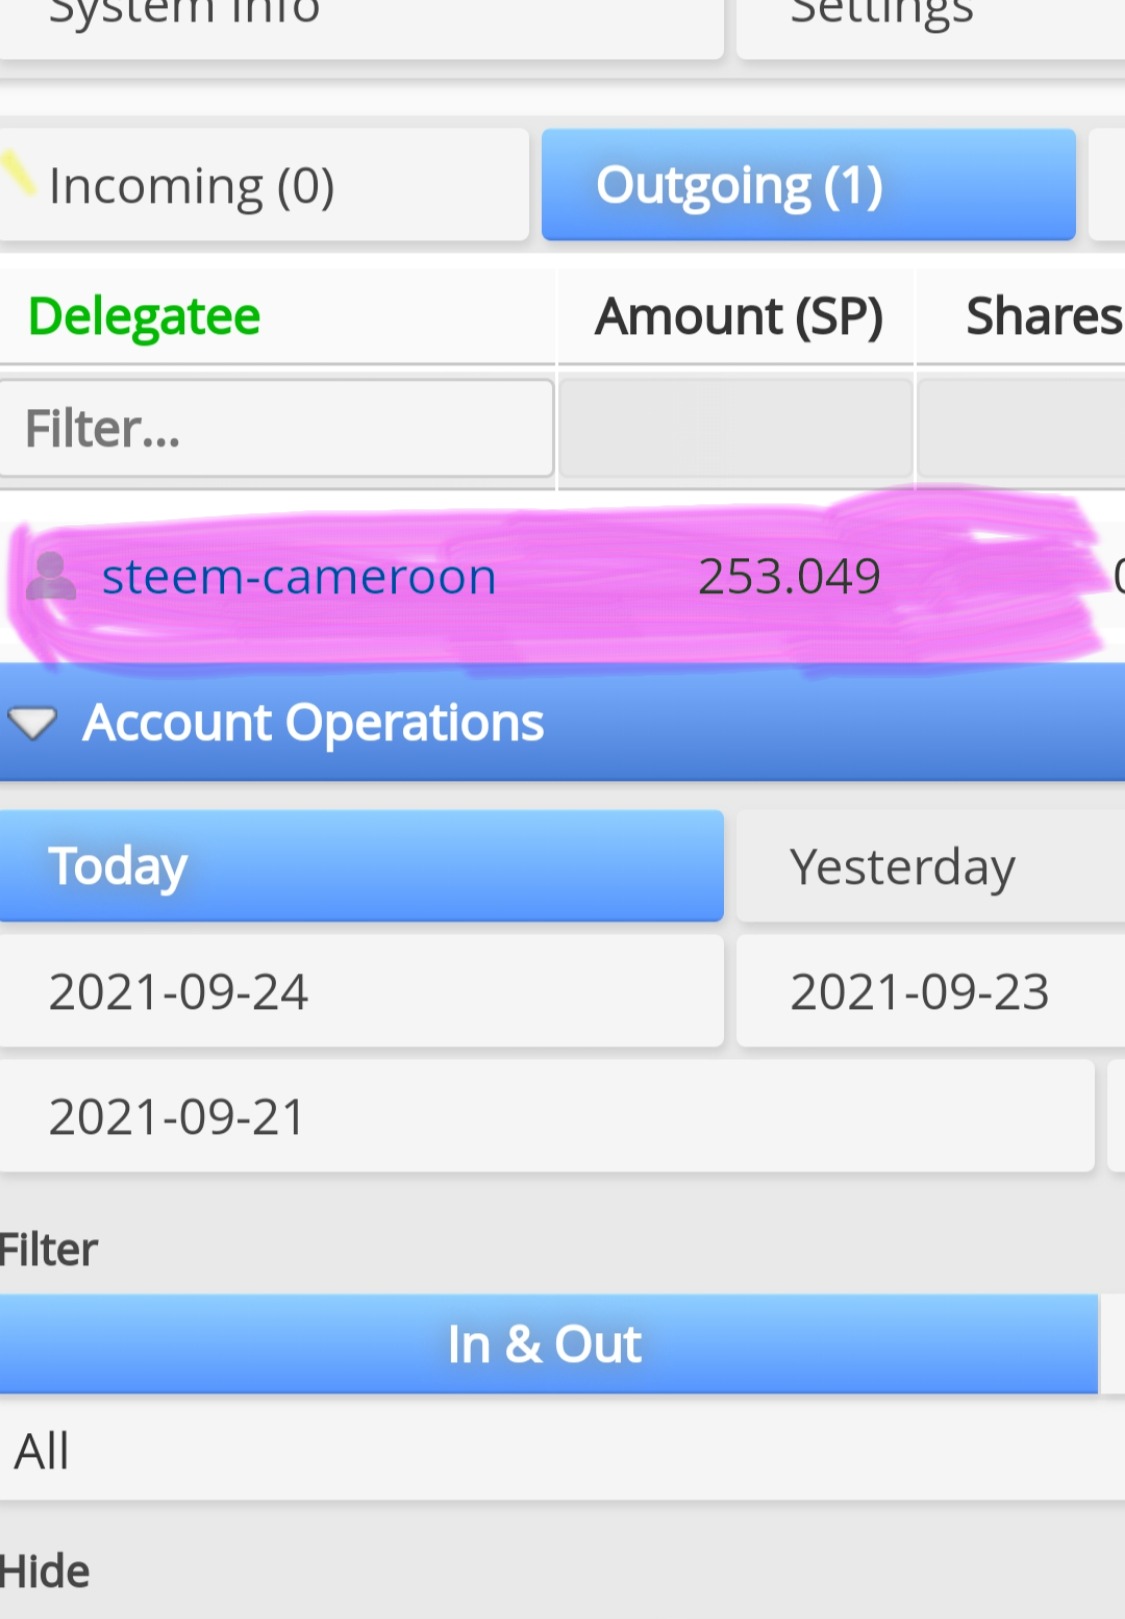The image size is (1125, 1619).
Task: Click the Shares column header
Action: tap(1042, 317)
